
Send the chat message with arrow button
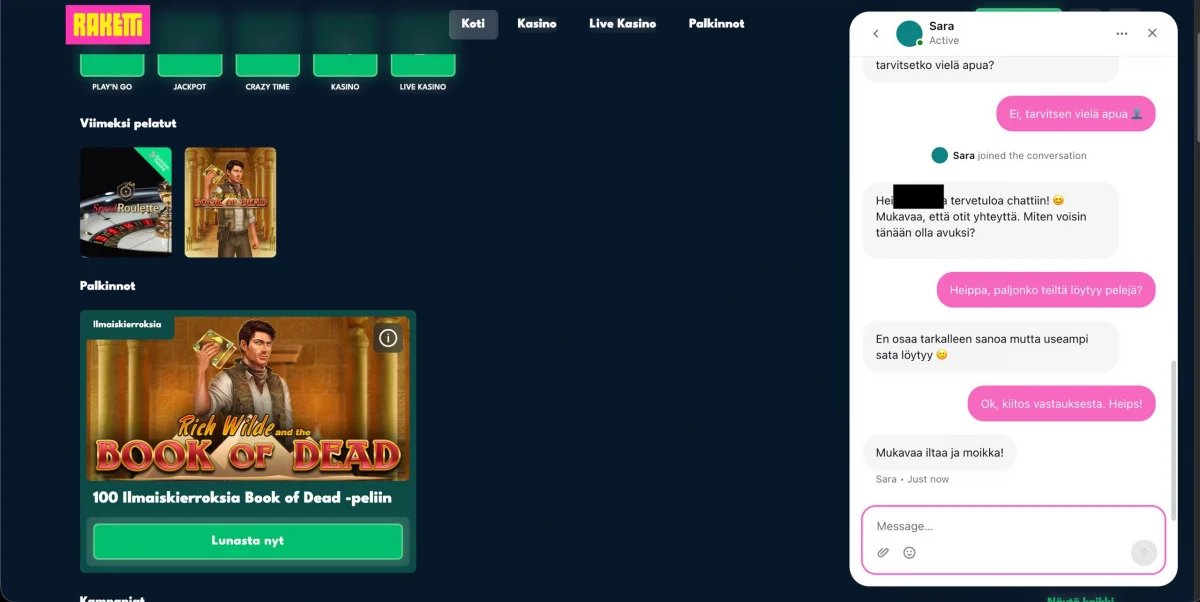1144,552
